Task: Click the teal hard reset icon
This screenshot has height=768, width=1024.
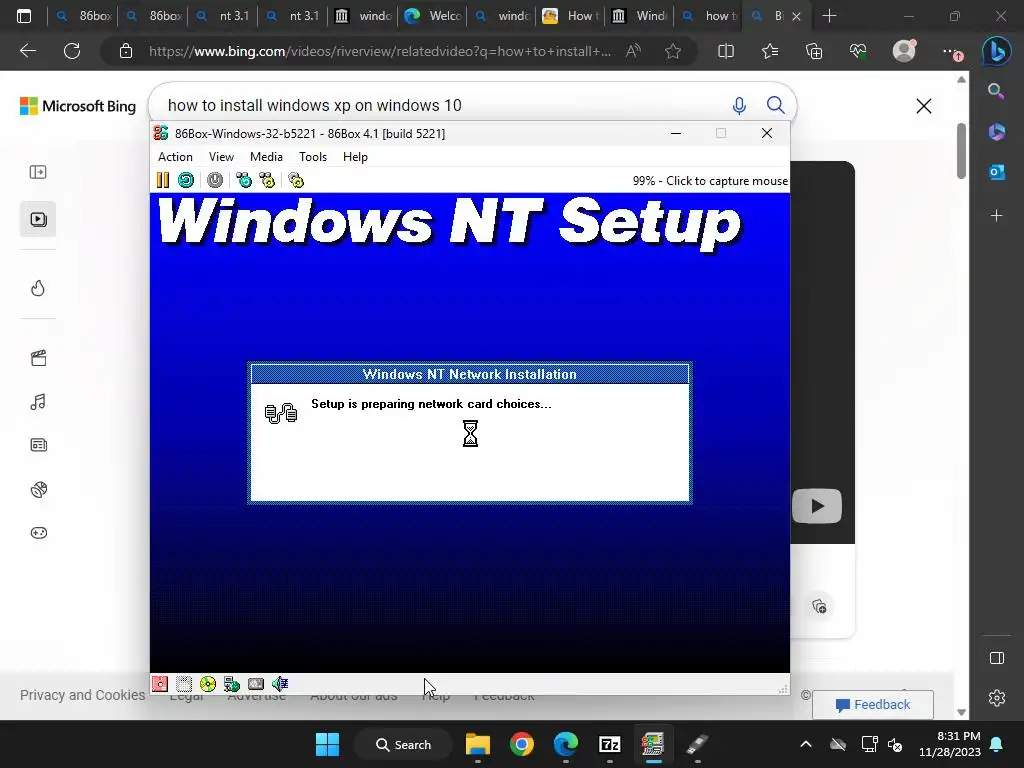Action: tap(185, 180)
